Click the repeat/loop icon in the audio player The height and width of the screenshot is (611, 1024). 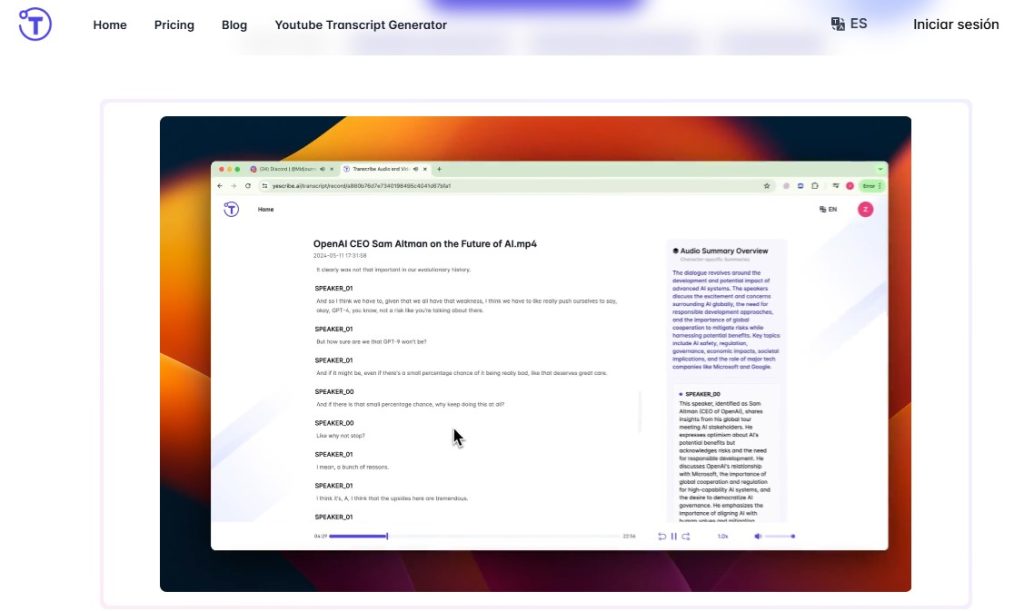(x=686, y=536)
